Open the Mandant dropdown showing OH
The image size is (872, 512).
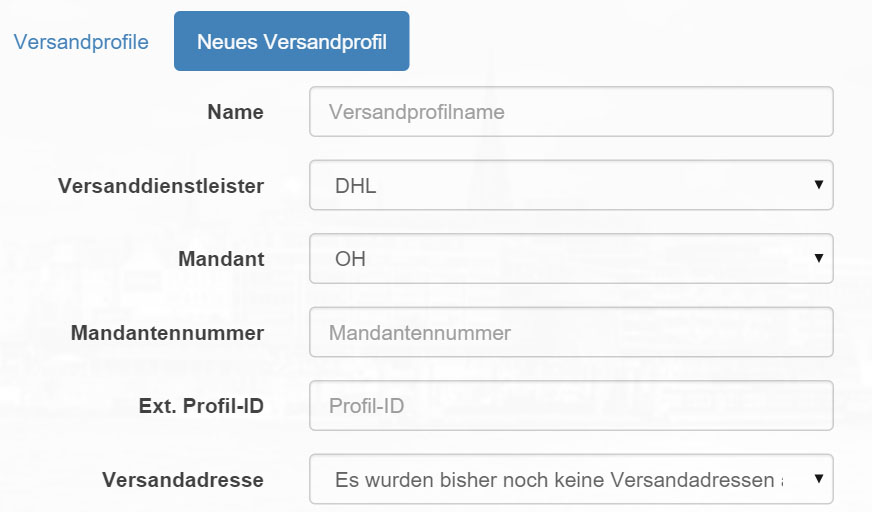click(x=571, y=259)
